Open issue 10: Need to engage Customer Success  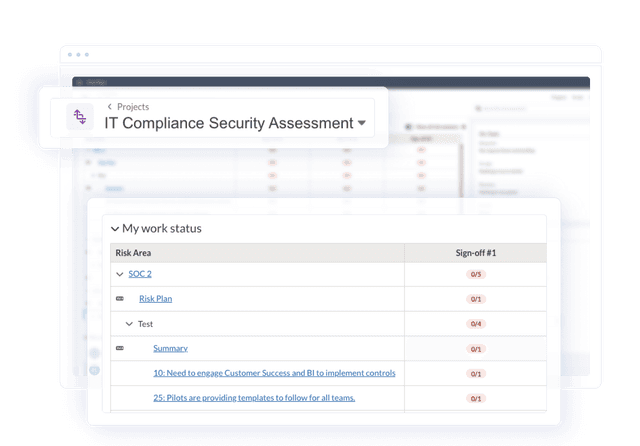click(274, 373)
